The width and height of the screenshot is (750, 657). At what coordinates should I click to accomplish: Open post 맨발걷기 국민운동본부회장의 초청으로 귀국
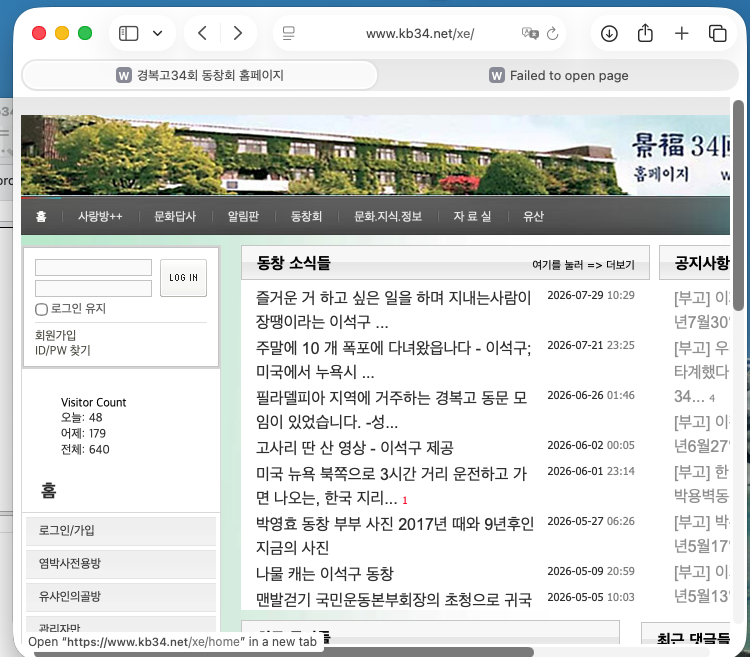393,599
